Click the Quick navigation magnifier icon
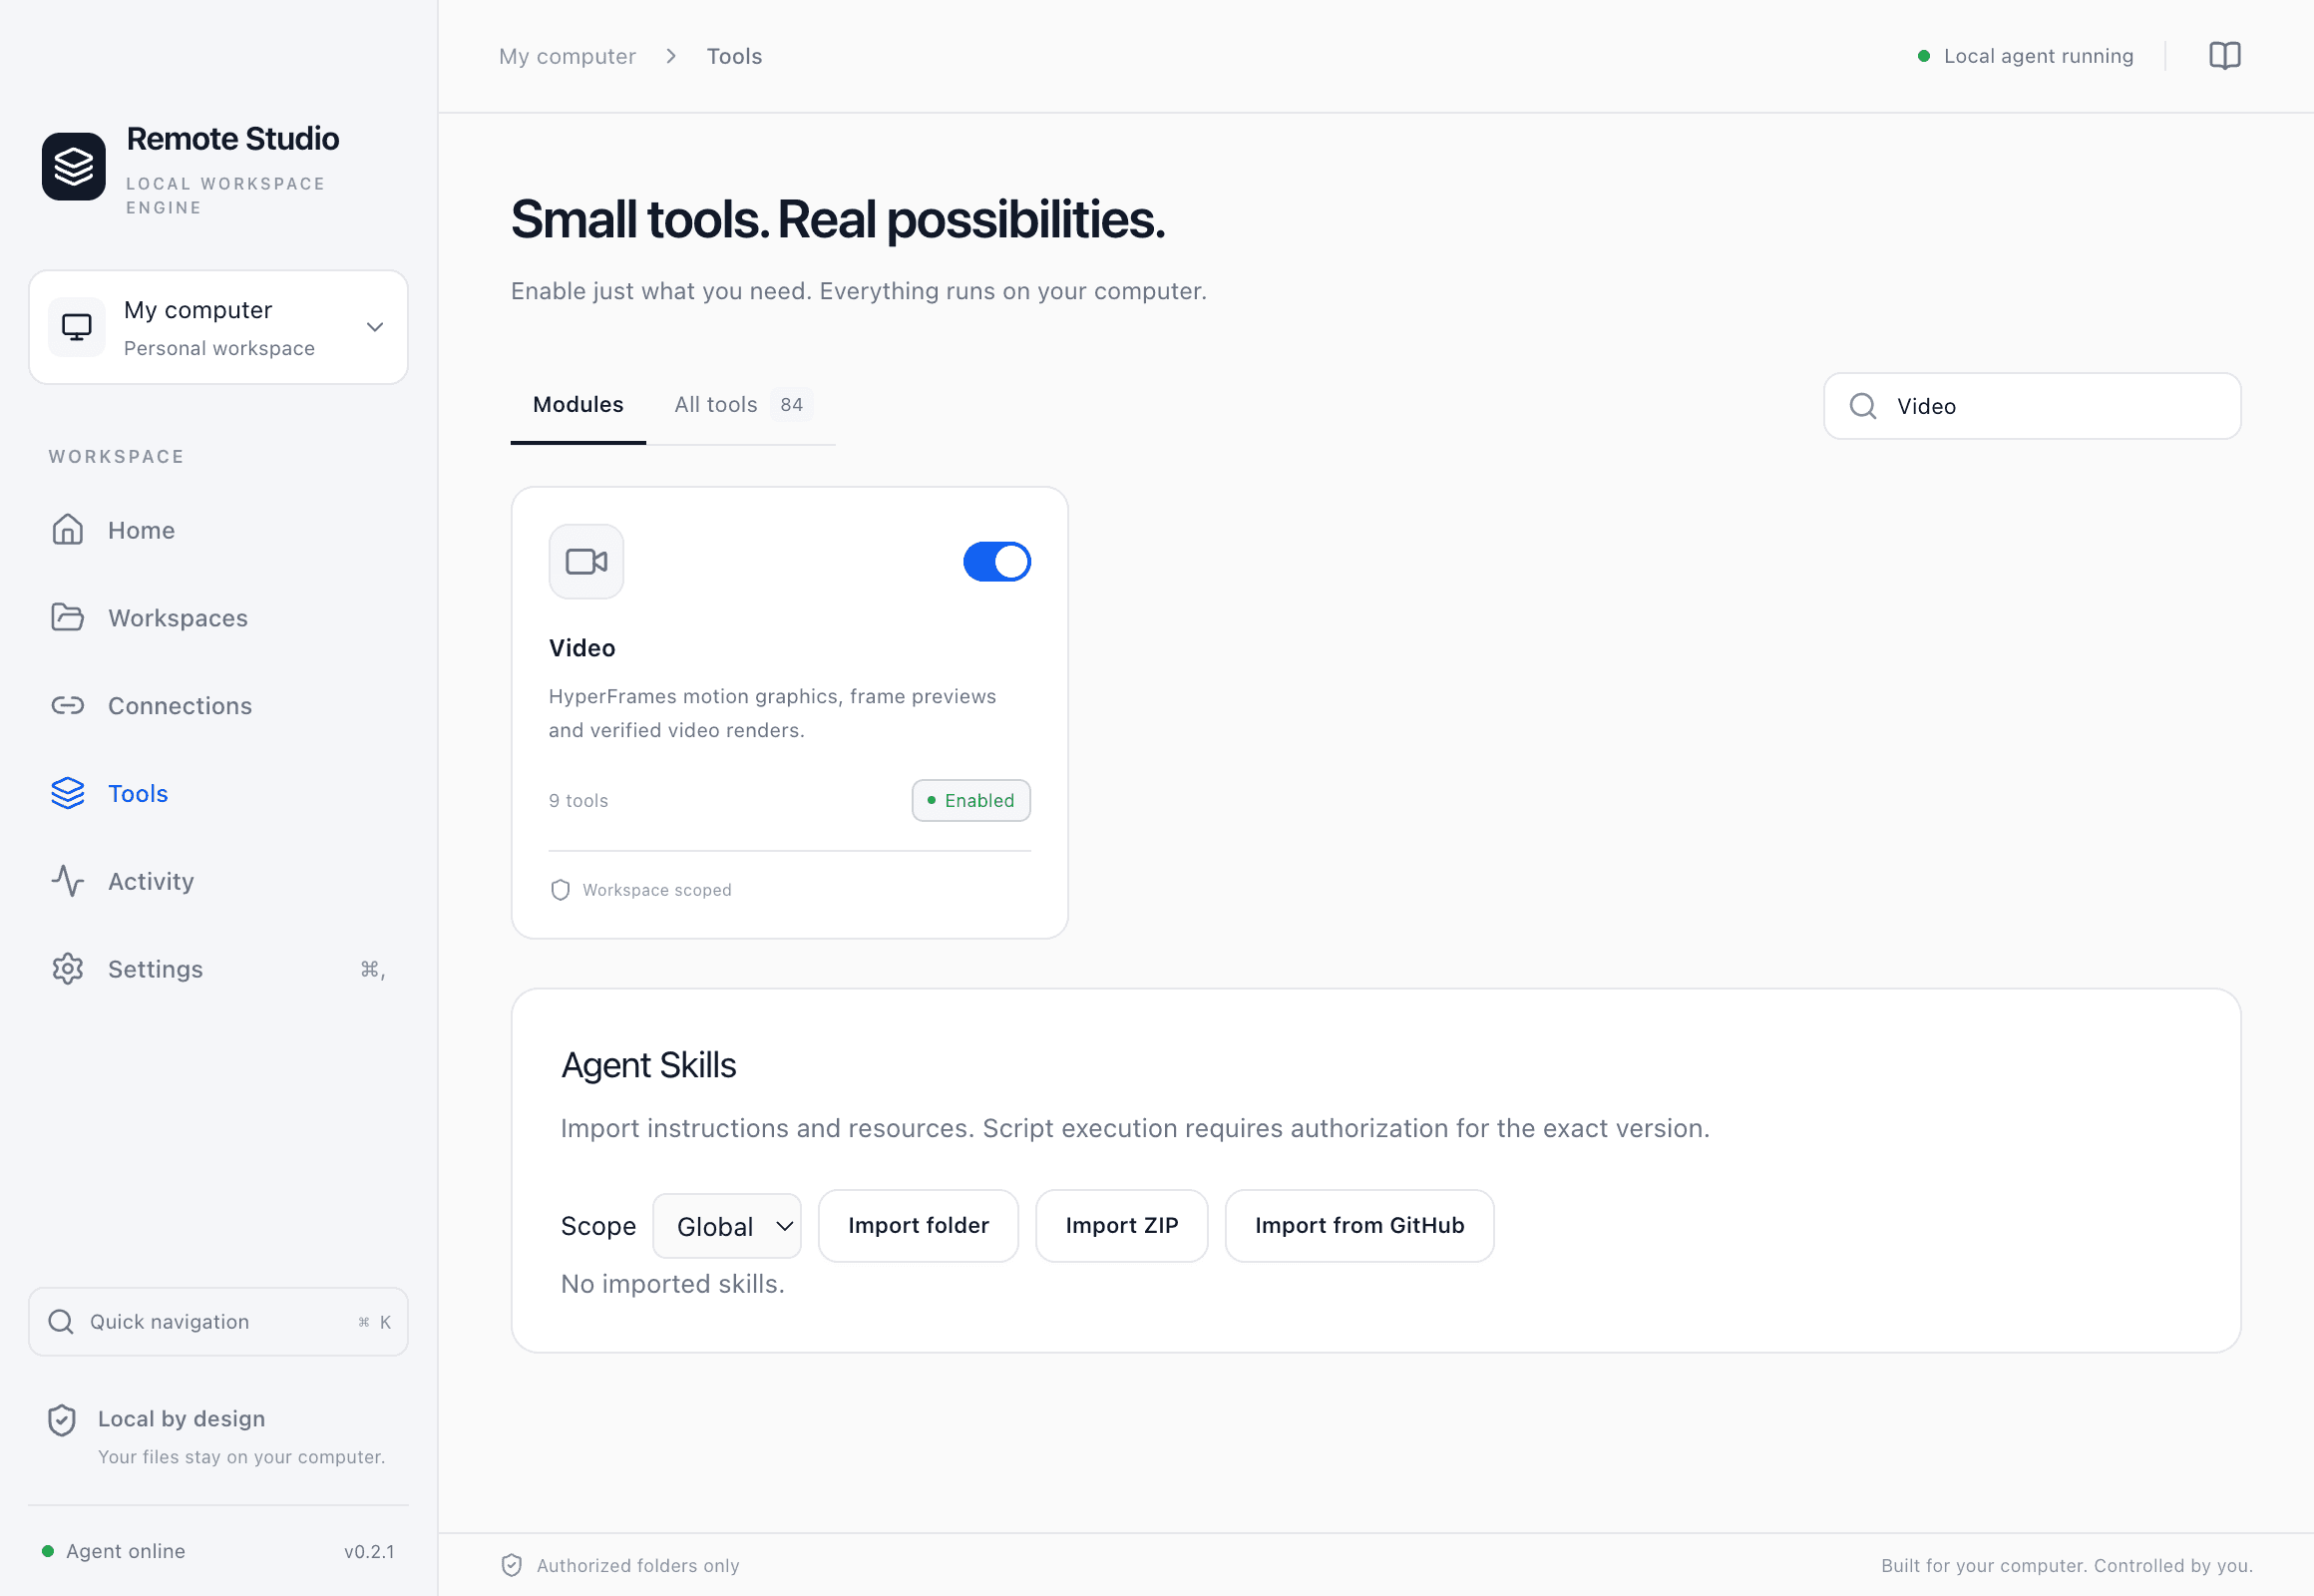 point(61,1322)
